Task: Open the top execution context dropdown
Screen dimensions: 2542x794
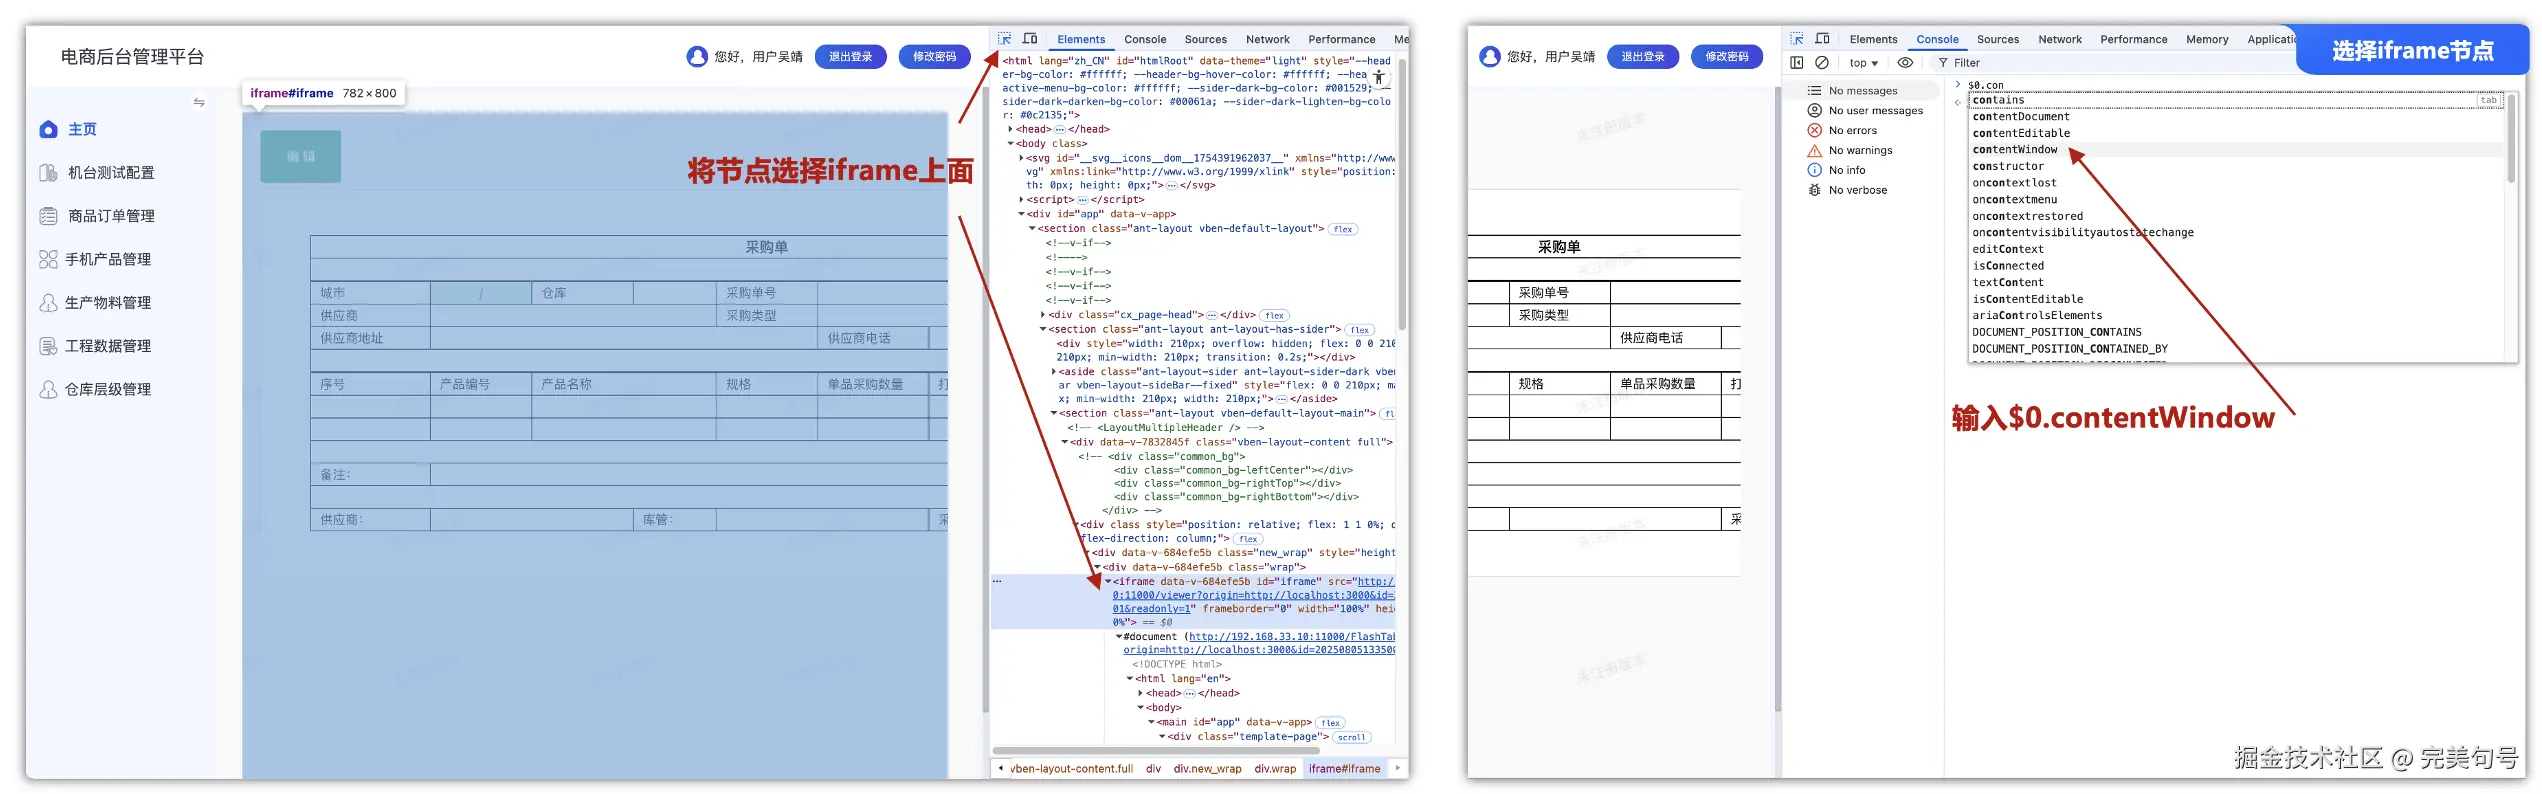Action: (1863, 62)
